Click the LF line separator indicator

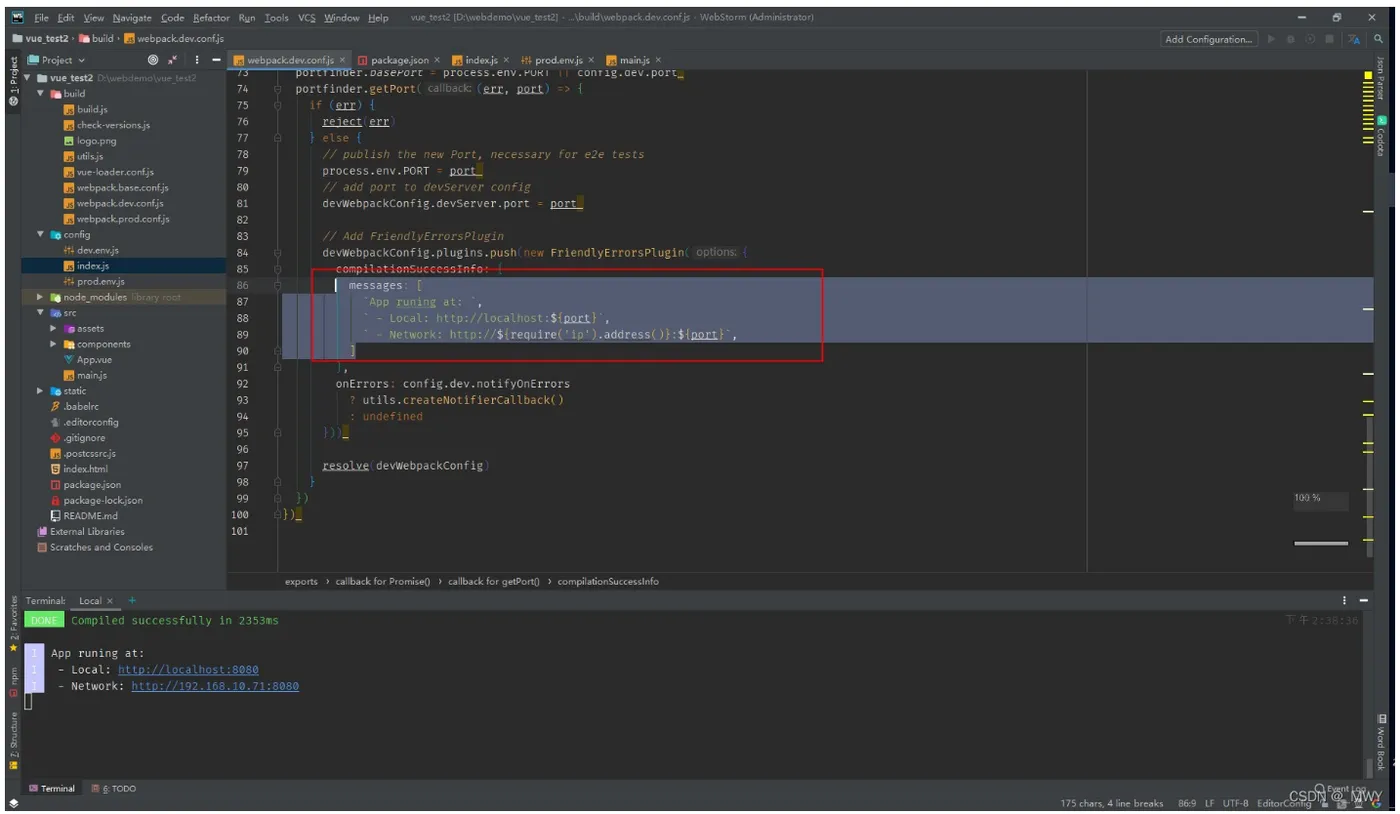pos(1210,803)
